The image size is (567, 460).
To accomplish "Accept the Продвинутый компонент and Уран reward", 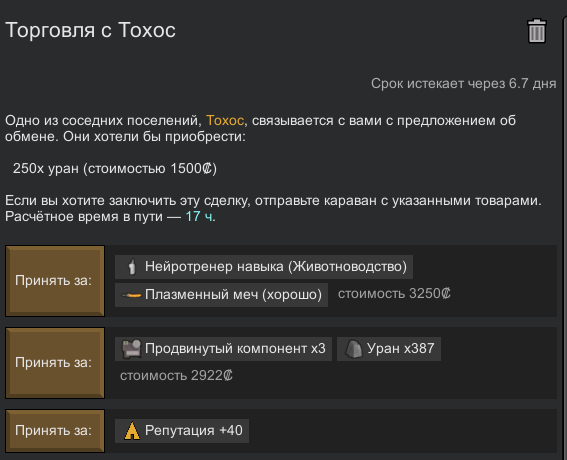I will (x=55, y=363).
